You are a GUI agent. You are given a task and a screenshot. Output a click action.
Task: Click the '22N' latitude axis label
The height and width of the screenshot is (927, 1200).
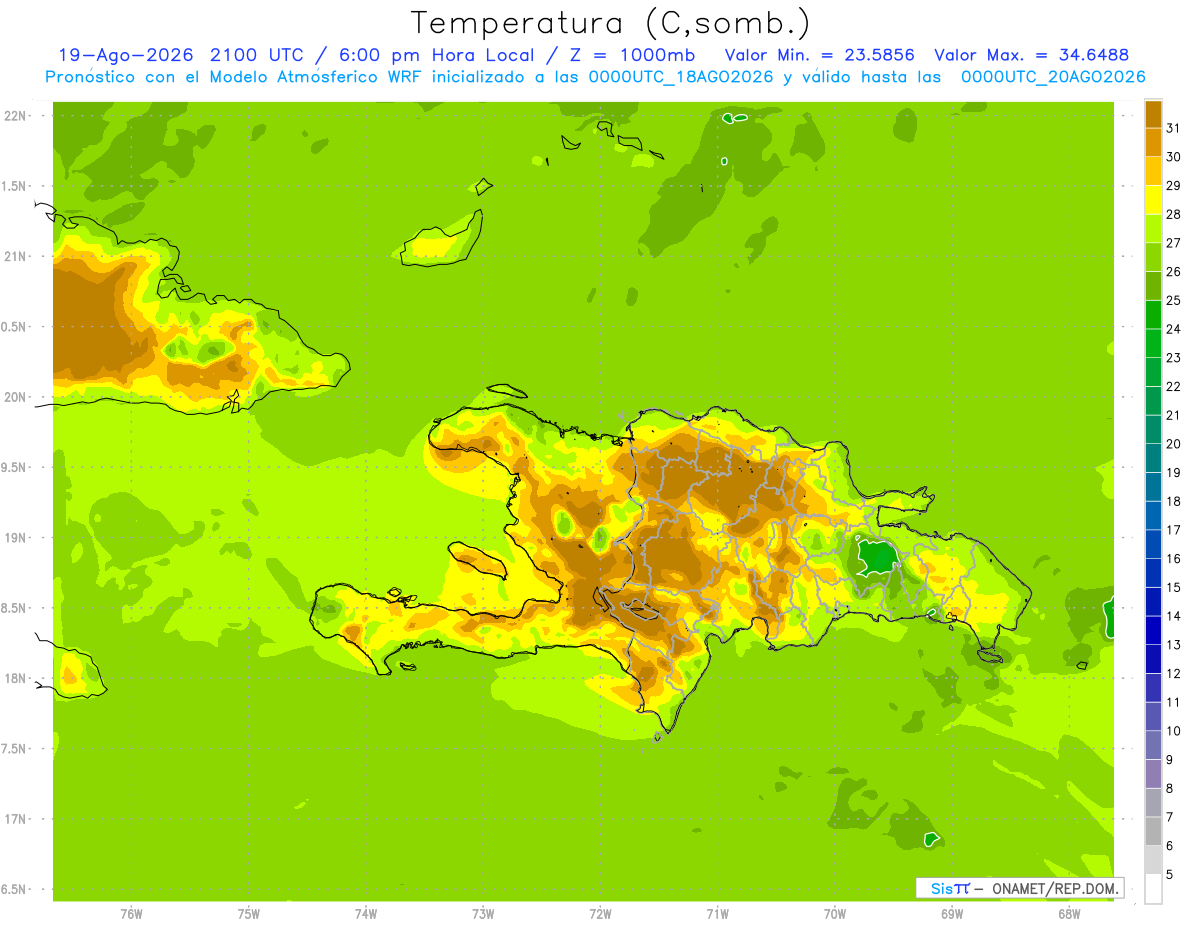pos(13,116)
